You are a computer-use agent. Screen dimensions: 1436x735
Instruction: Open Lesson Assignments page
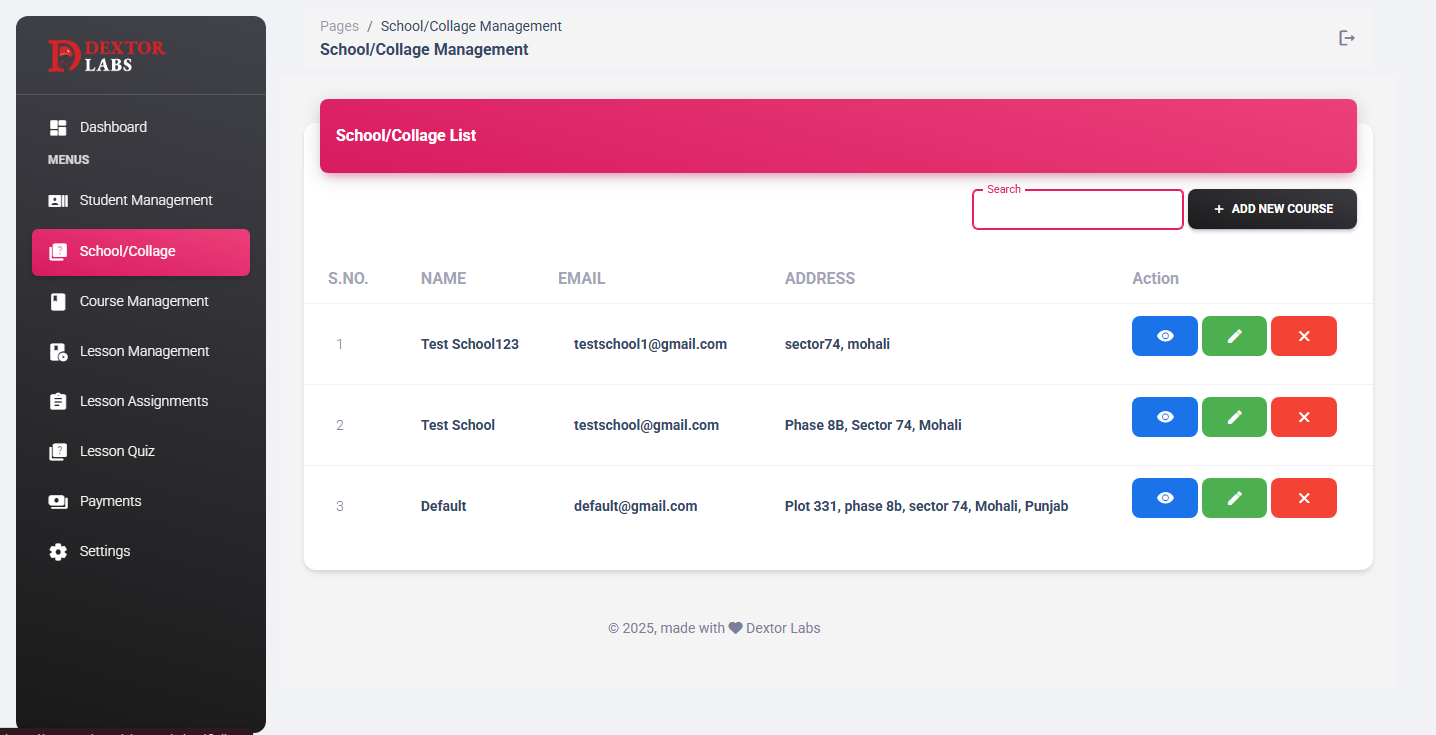[x=143, y=401]
